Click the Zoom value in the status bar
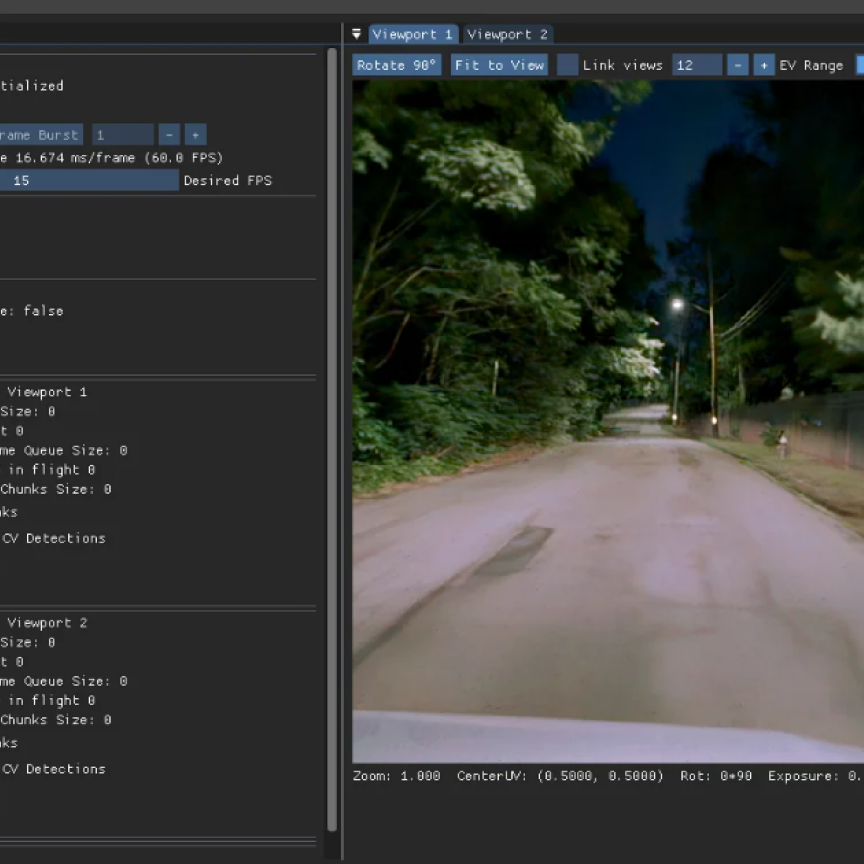 395,775
